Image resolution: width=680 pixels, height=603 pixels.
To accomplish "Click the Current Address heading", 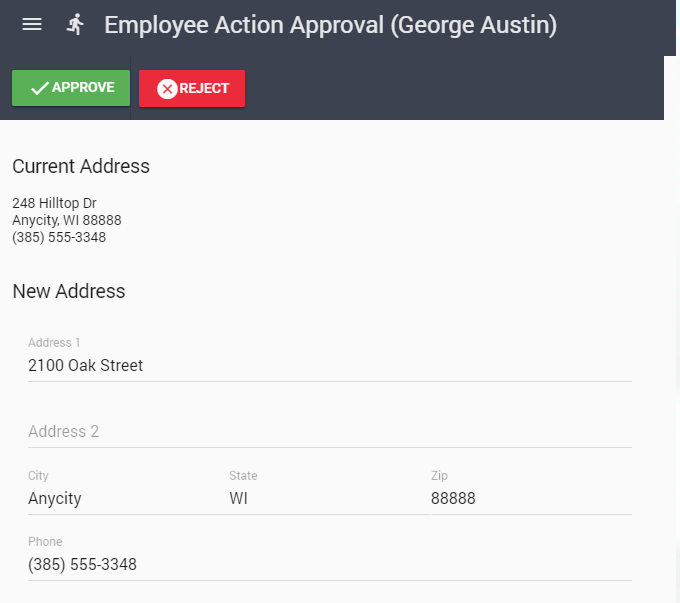I will pyautogui.click(x=81, y=167).
